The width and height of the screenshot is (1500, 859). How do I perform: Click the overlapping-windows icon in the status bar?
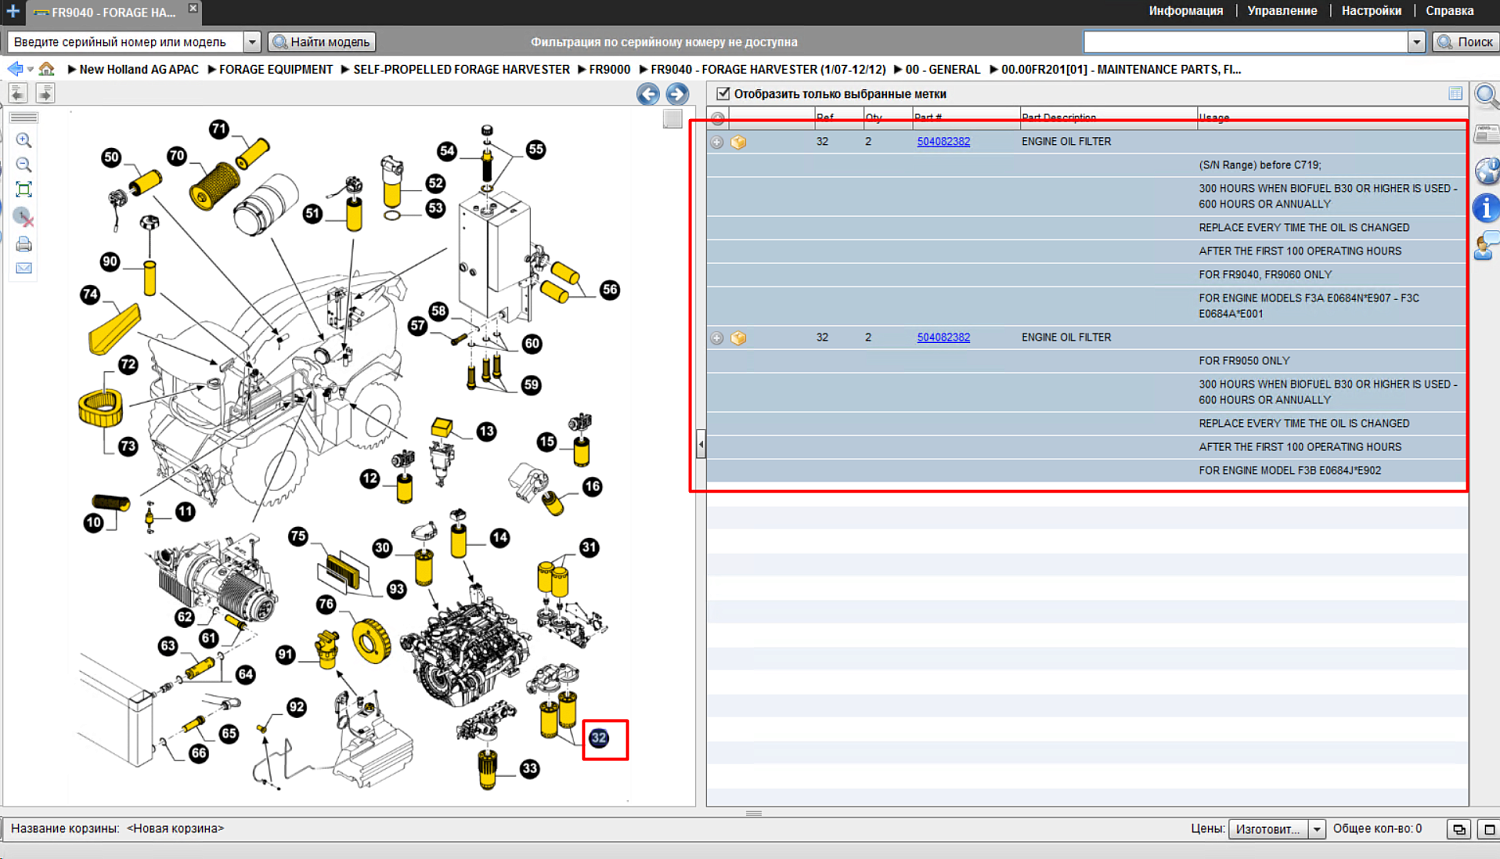pos(1459,829)
